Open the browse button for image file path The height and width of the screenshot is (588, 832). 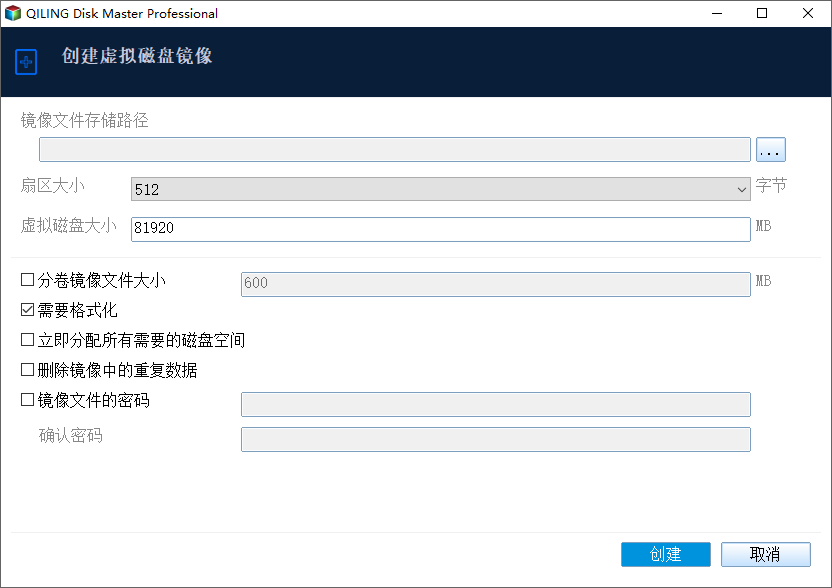(770, 148)
